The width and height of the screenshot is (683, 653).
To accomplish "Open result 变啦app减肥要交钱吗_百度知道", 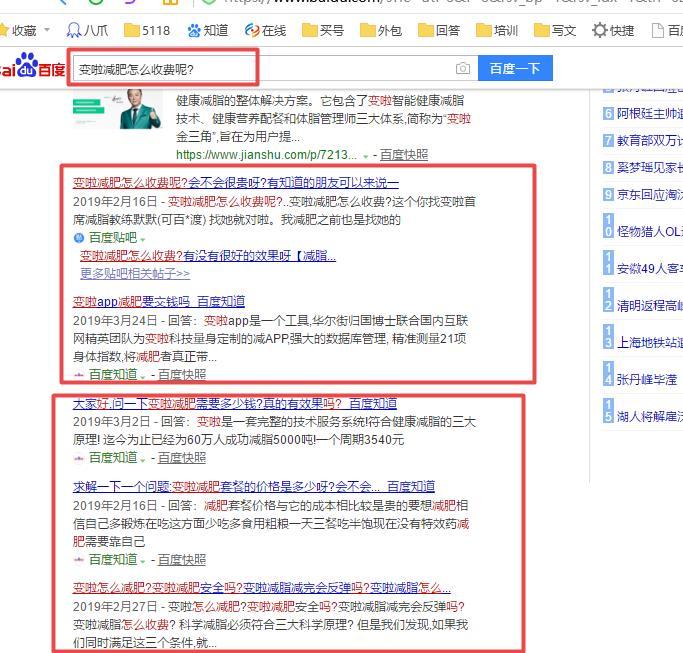I will (x=159, y=301).
